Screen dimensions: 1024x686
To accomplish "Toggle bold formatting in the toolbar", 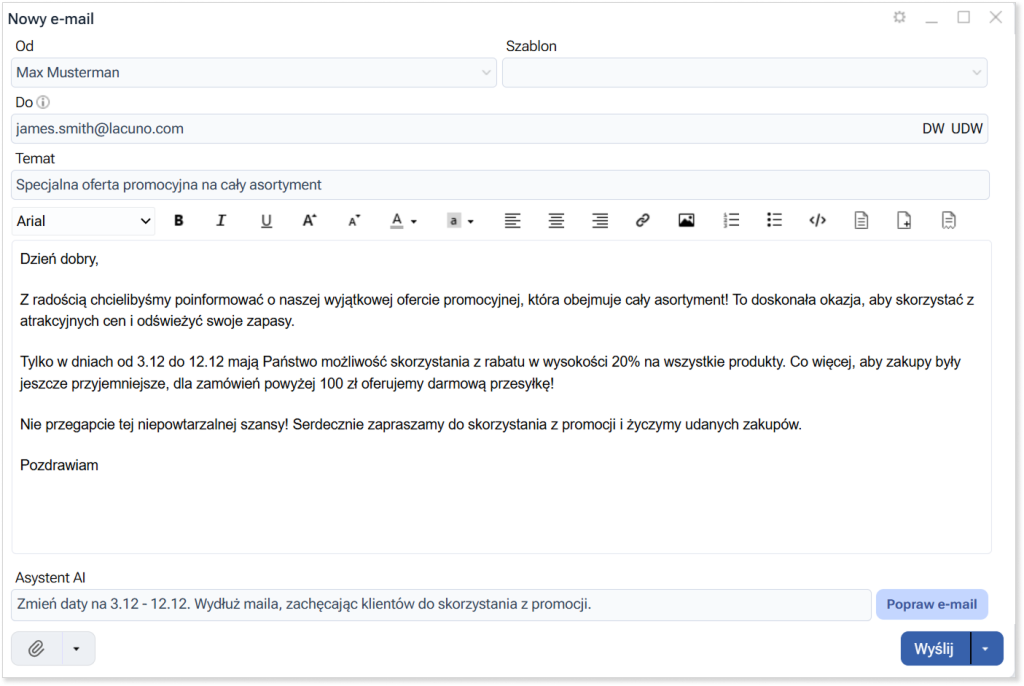I will [179, 221].
